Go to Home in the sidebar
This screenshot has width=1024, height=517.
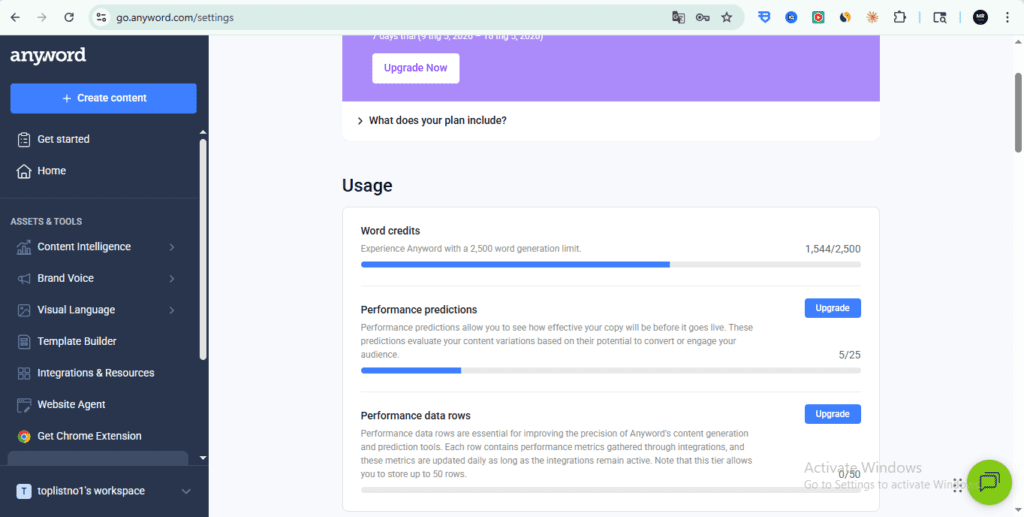click(52, 171)
